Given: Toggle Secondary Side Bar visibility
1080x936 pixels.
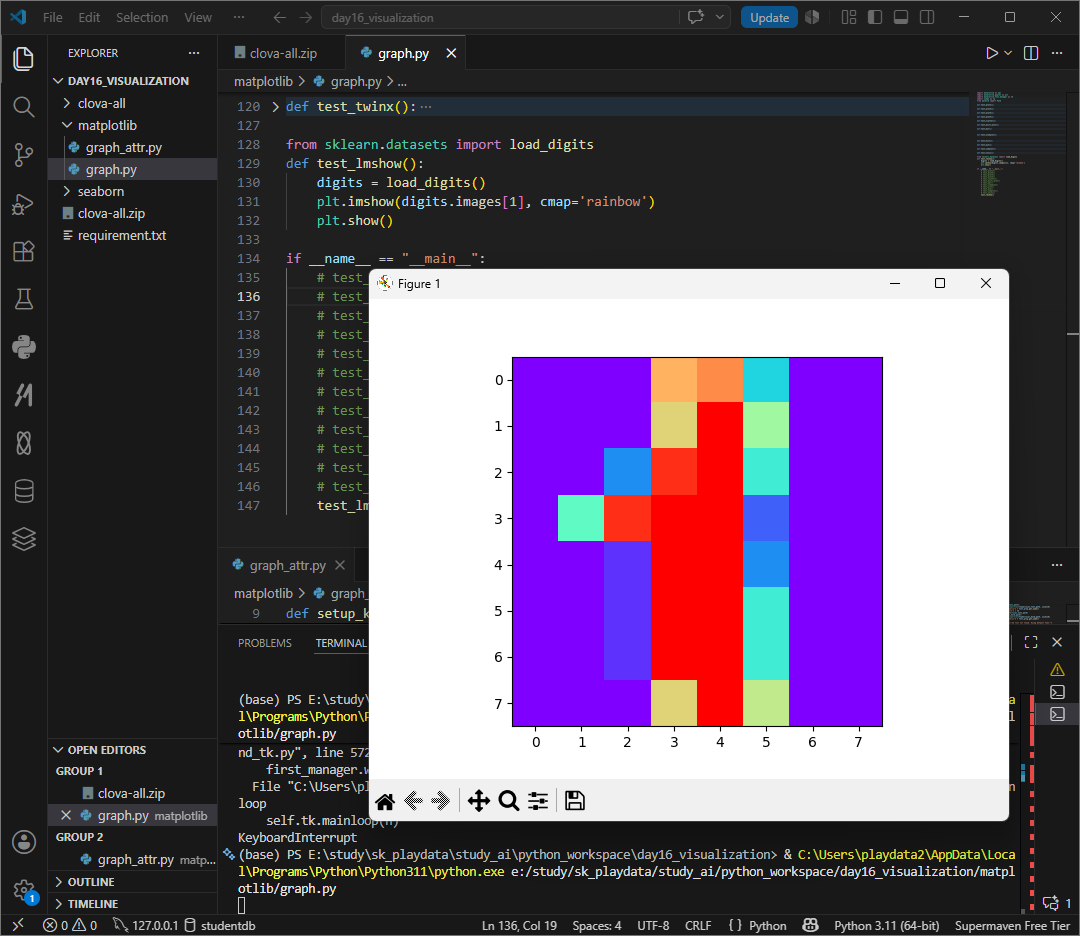Looking at the screenshot, I should point(927,17).
